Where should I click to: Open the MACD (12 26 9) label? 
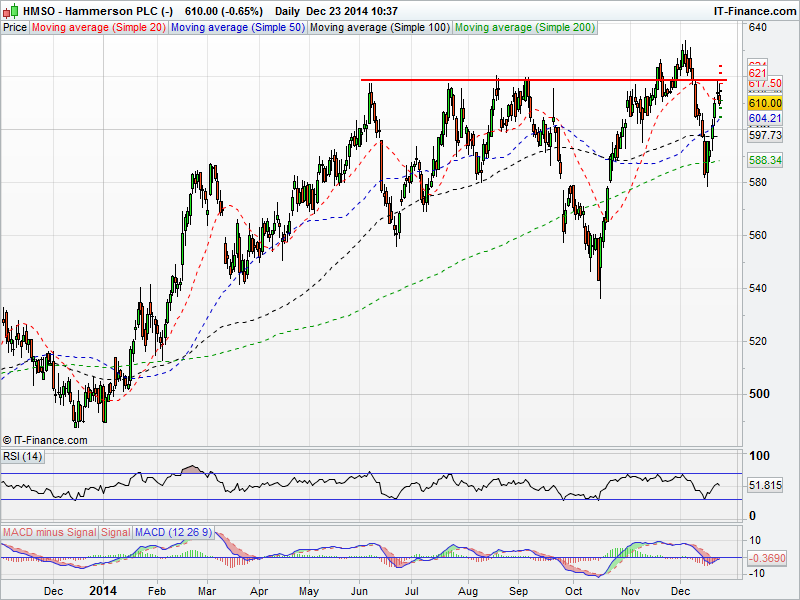click(171, 531)
